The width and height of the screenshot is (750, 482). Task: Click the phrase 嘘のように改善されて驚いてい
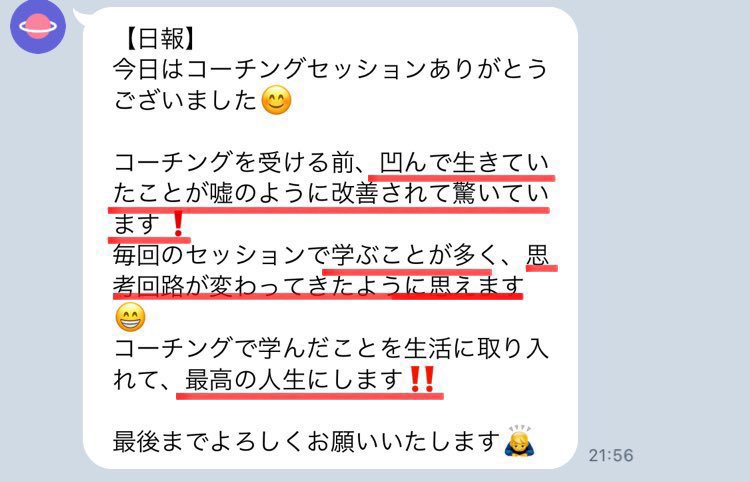click(x=379, y=194)
